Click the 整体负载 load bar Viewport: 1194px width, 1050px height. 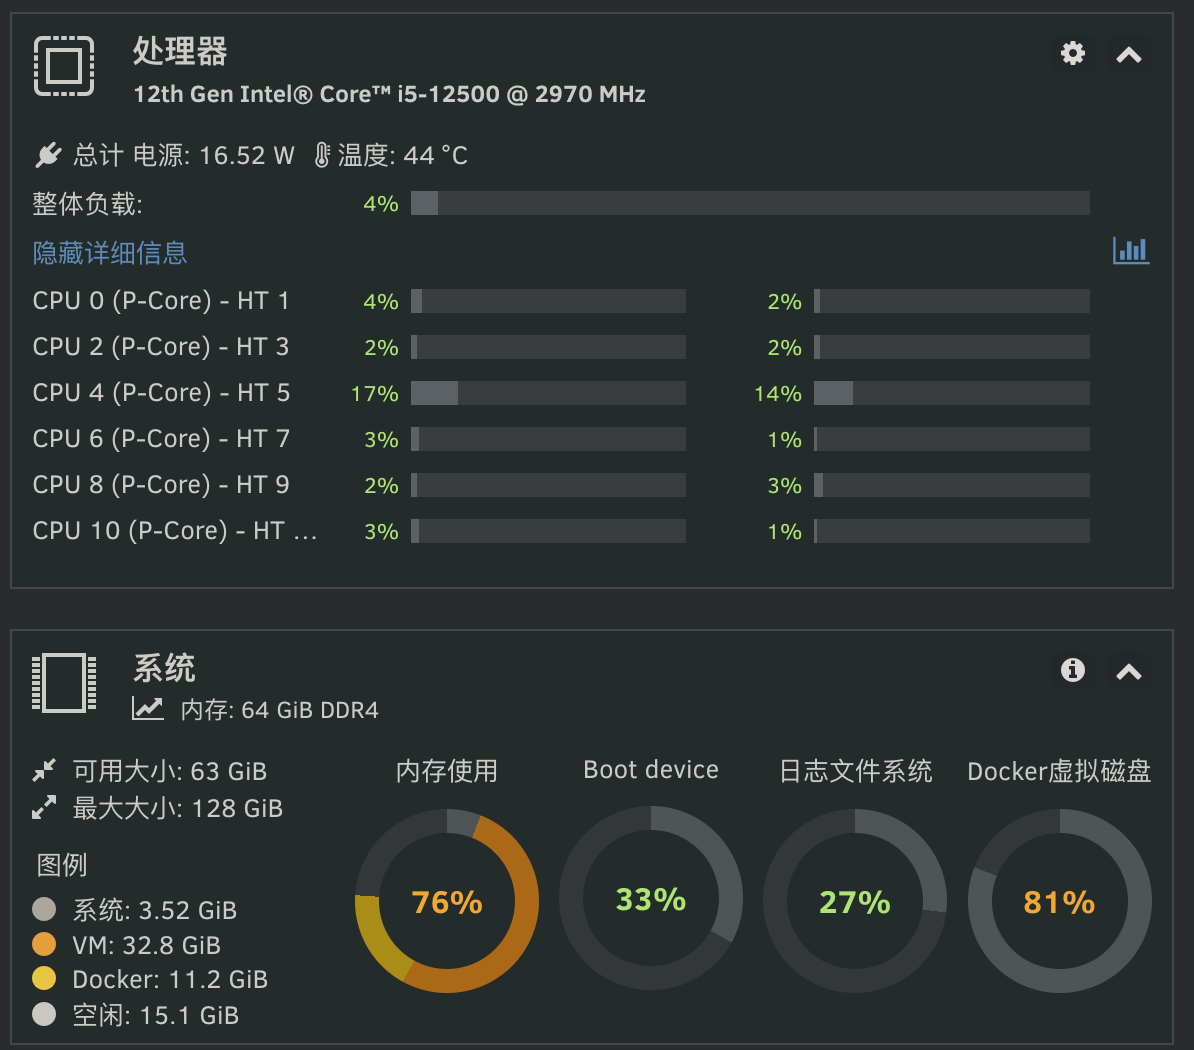click(x=750, y=203)
